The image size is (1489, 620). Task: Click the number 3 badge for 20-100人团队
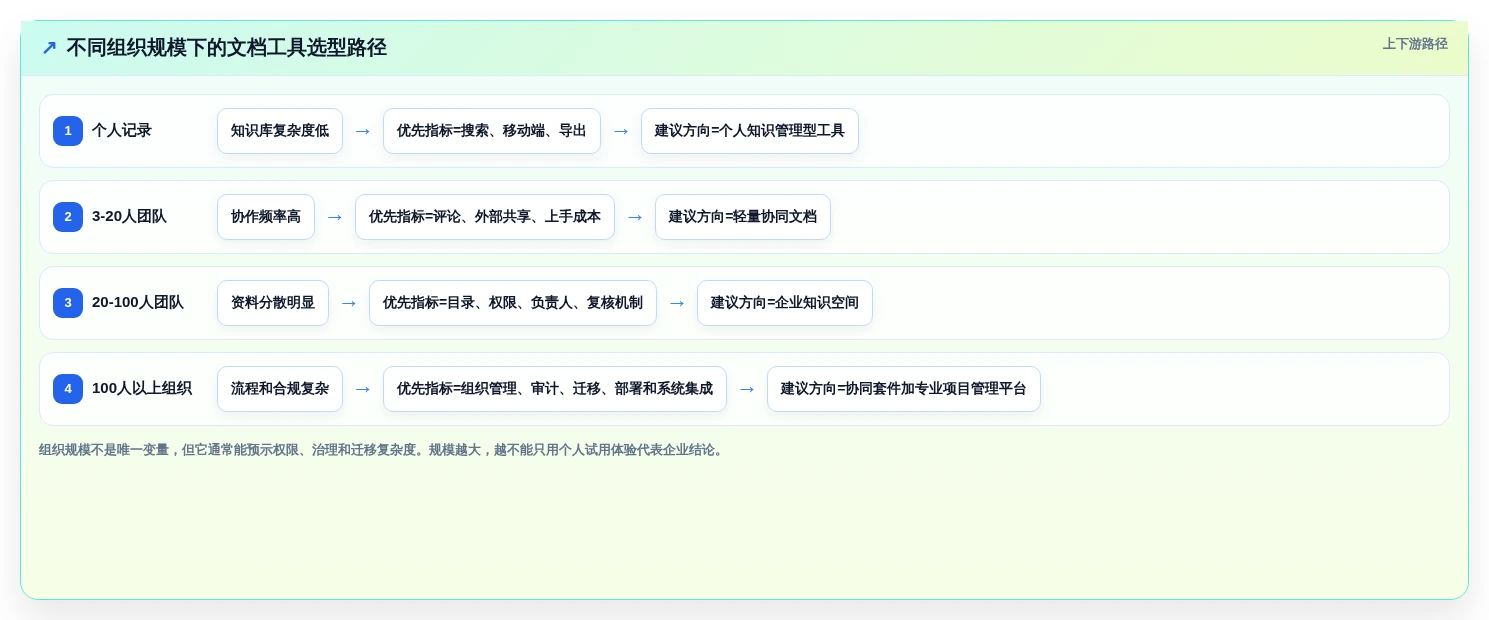coord(68,303)
